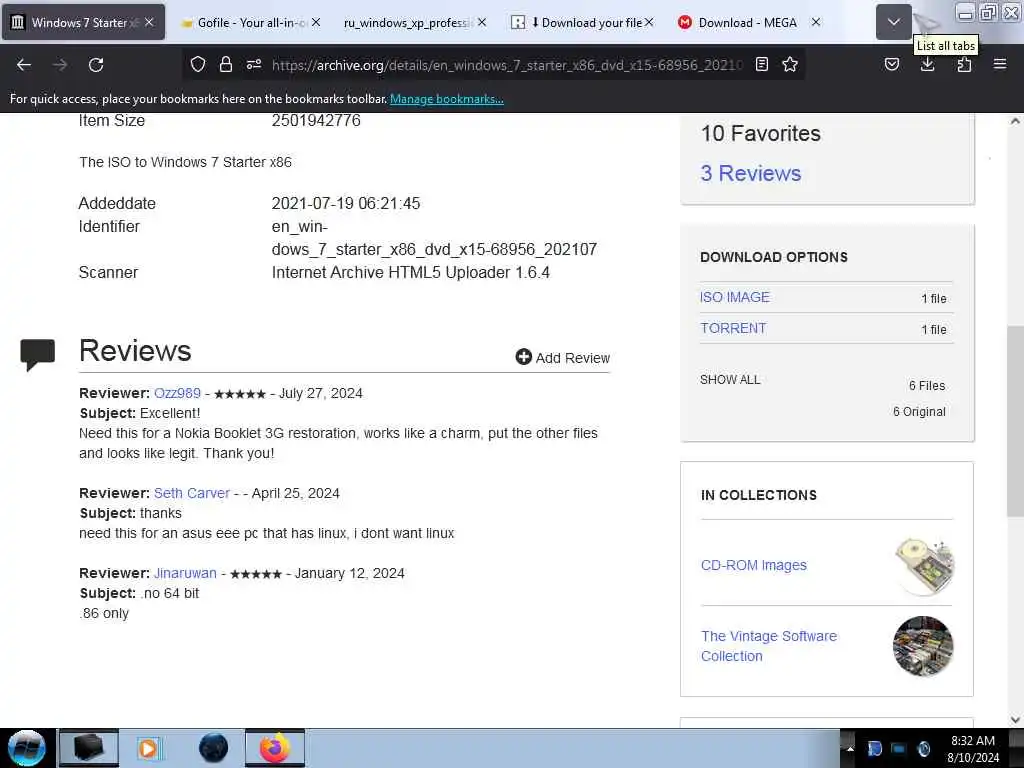Viewport: 1024px width, 768px height.
Task: Save page to Pocket
Action: point(892,64)
